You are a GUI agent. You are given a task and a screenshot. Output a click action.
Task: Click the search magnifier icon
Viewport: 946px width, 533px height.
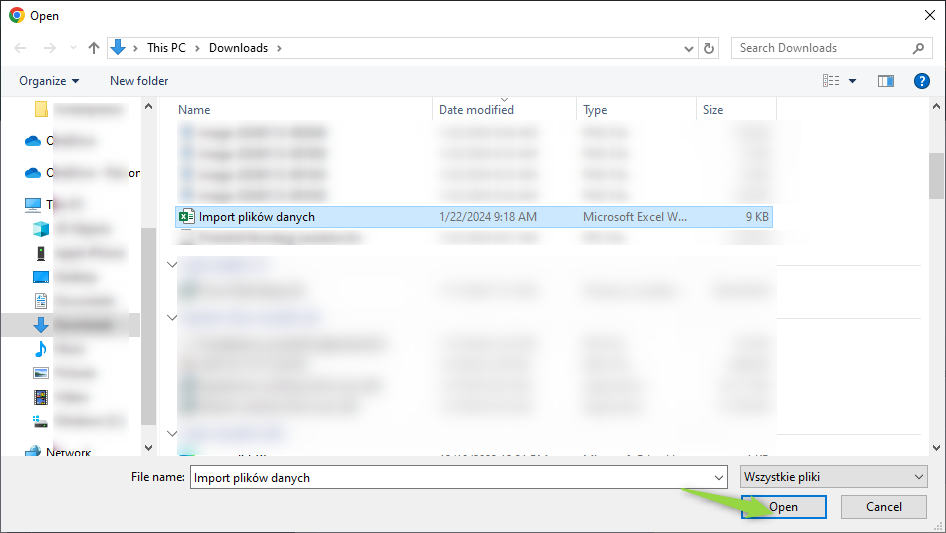coord(919,48)
